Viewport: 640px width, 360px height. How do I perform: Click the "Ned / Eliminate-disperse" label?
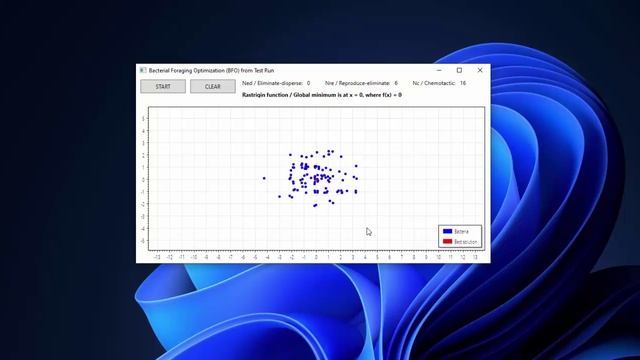[272, 83]
